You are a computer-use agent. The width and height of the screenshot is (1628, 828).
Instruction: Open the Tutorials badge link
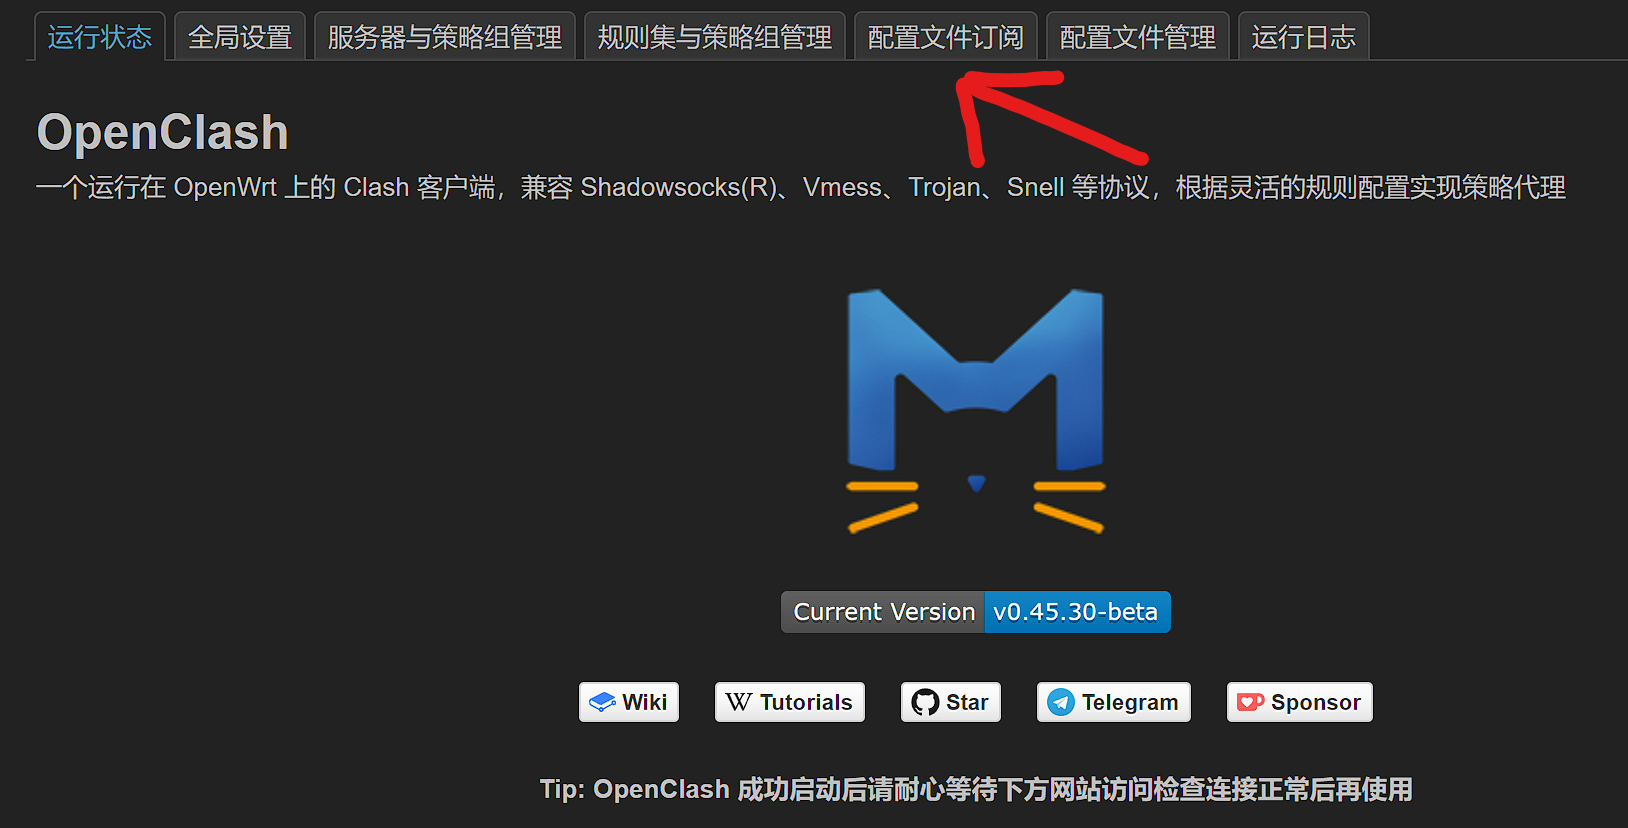point(790,702)
